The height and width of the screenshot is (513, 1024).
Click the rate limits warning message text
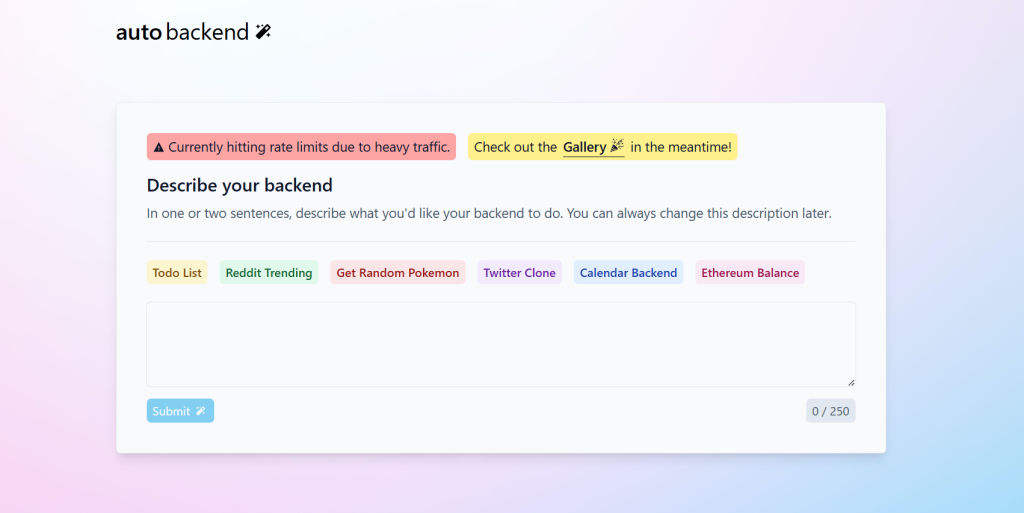[309, 147]
